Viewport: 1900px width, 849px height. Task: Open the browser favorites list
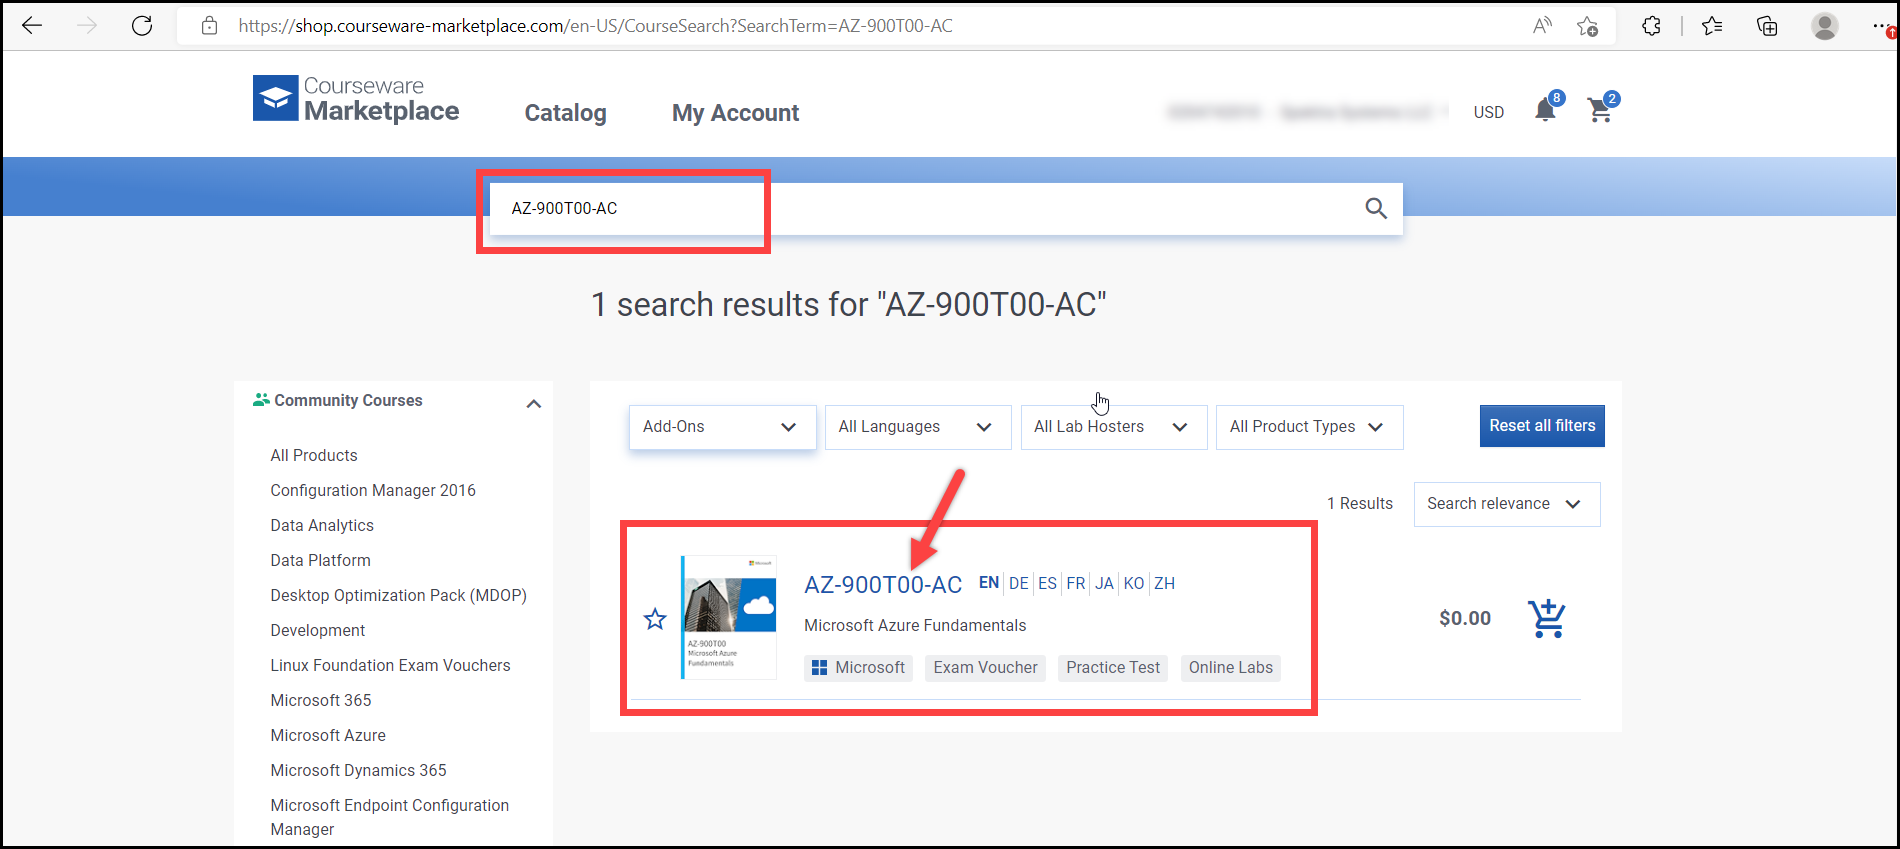(1712, 26)
